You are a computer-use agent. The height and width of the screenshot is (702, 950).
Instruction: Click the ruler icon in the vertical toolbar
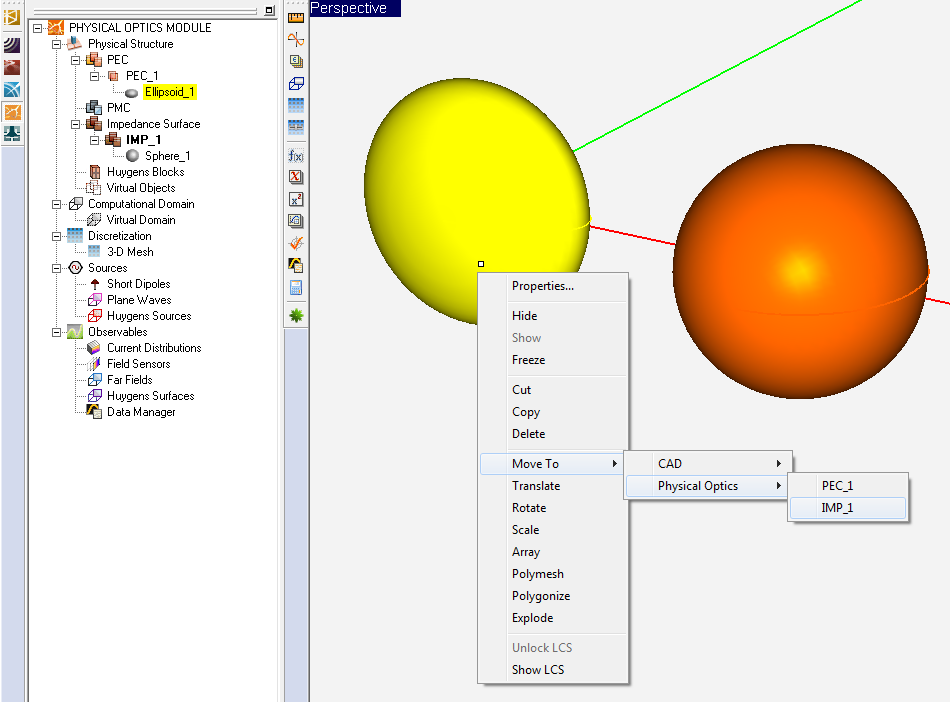pyautogui.click(x=296, y=17)
